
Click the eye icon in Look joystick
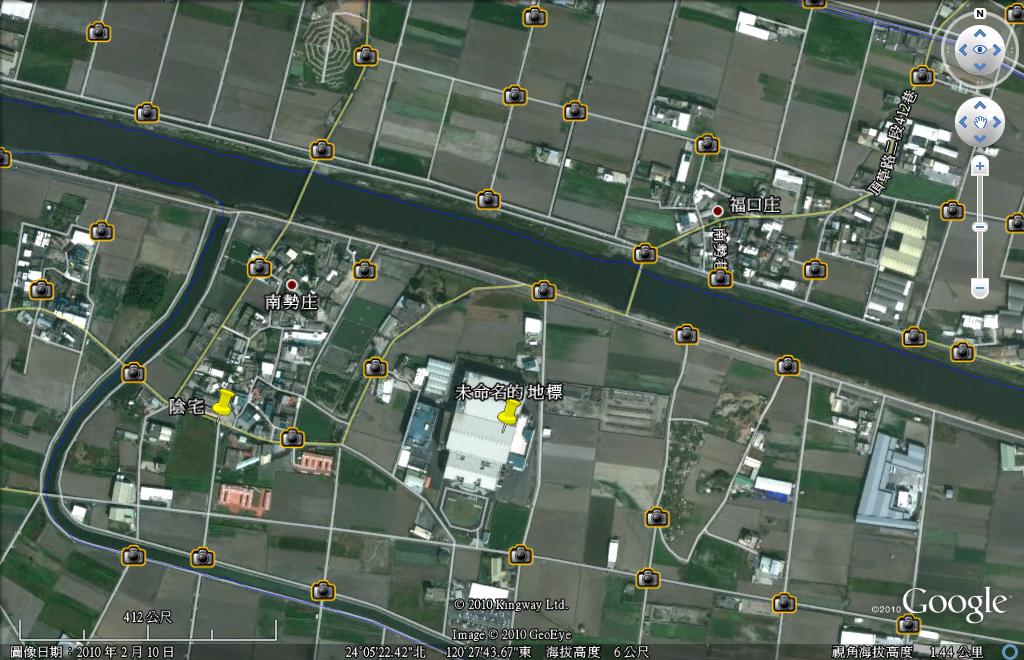980,50
